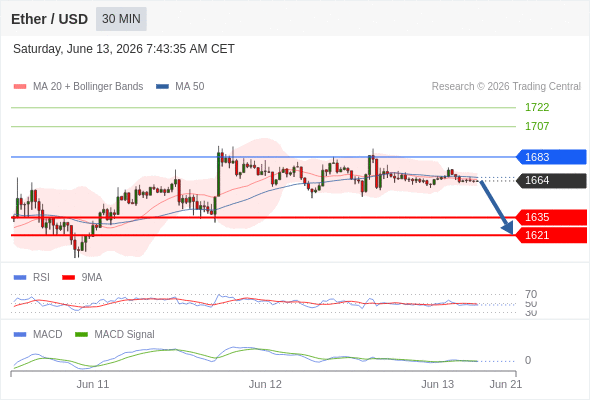Click the Ether / USD title

point(49,19)
